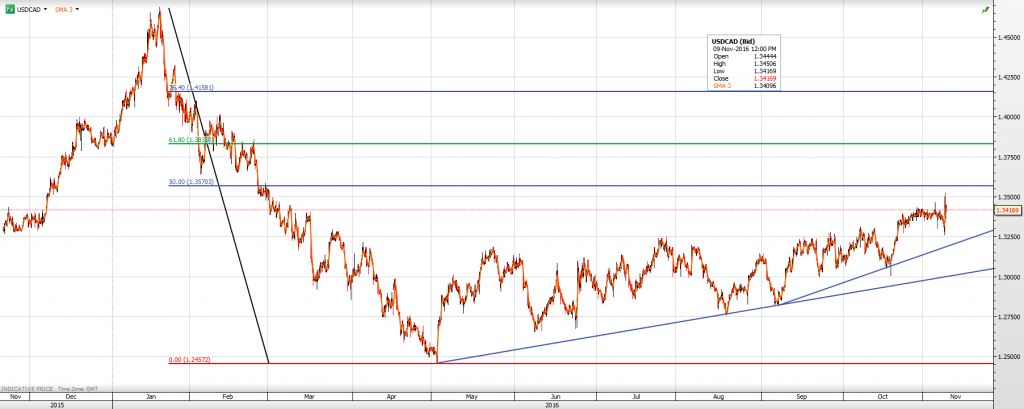Click the green arrow icon at top right
This screenshot has height=409, width=1024.
(985, 10)
